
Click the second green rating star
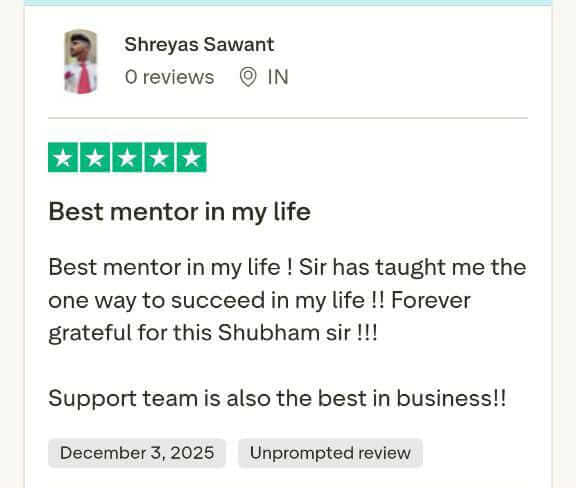(95, 157)
